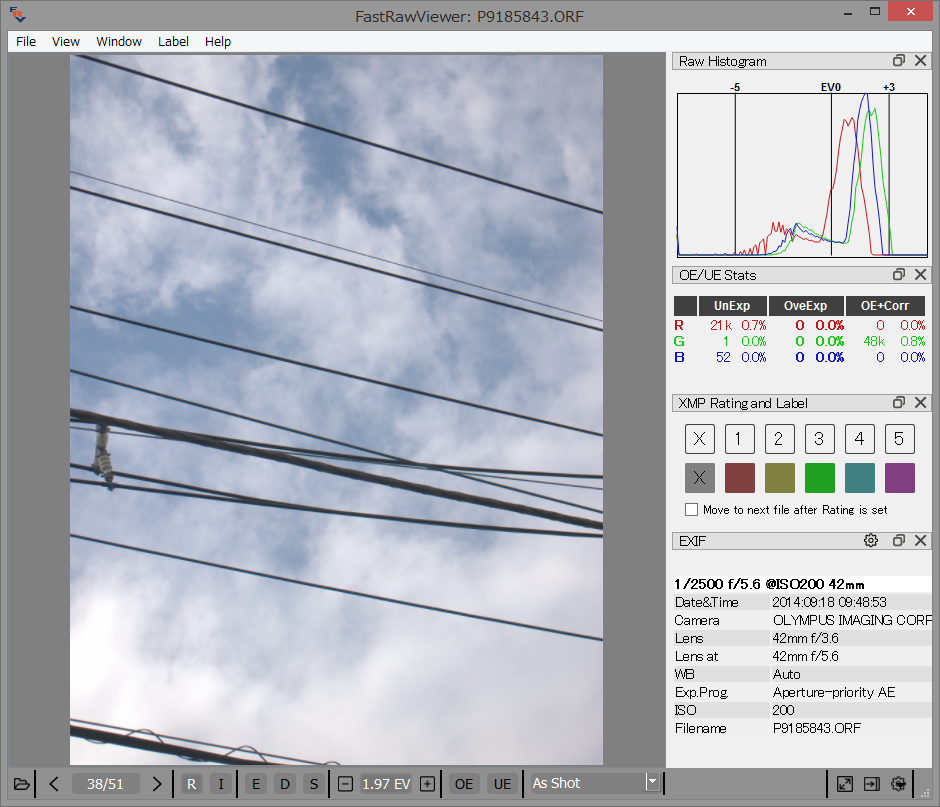
Task: Clear the rating with the X button
Action: point(699,438)
